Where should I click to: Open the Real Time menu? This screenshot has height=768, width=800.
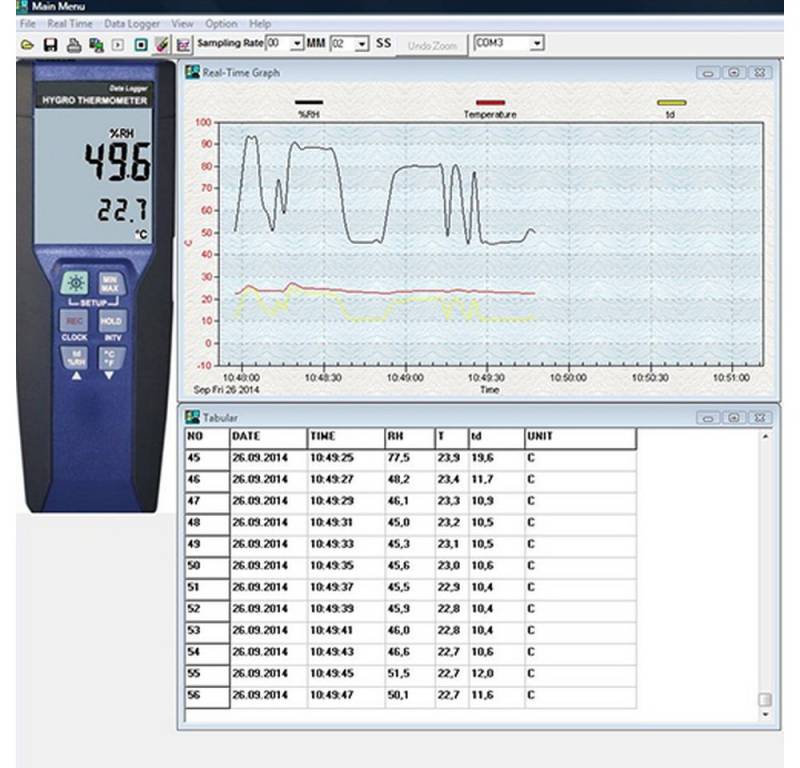click(69, 23)
